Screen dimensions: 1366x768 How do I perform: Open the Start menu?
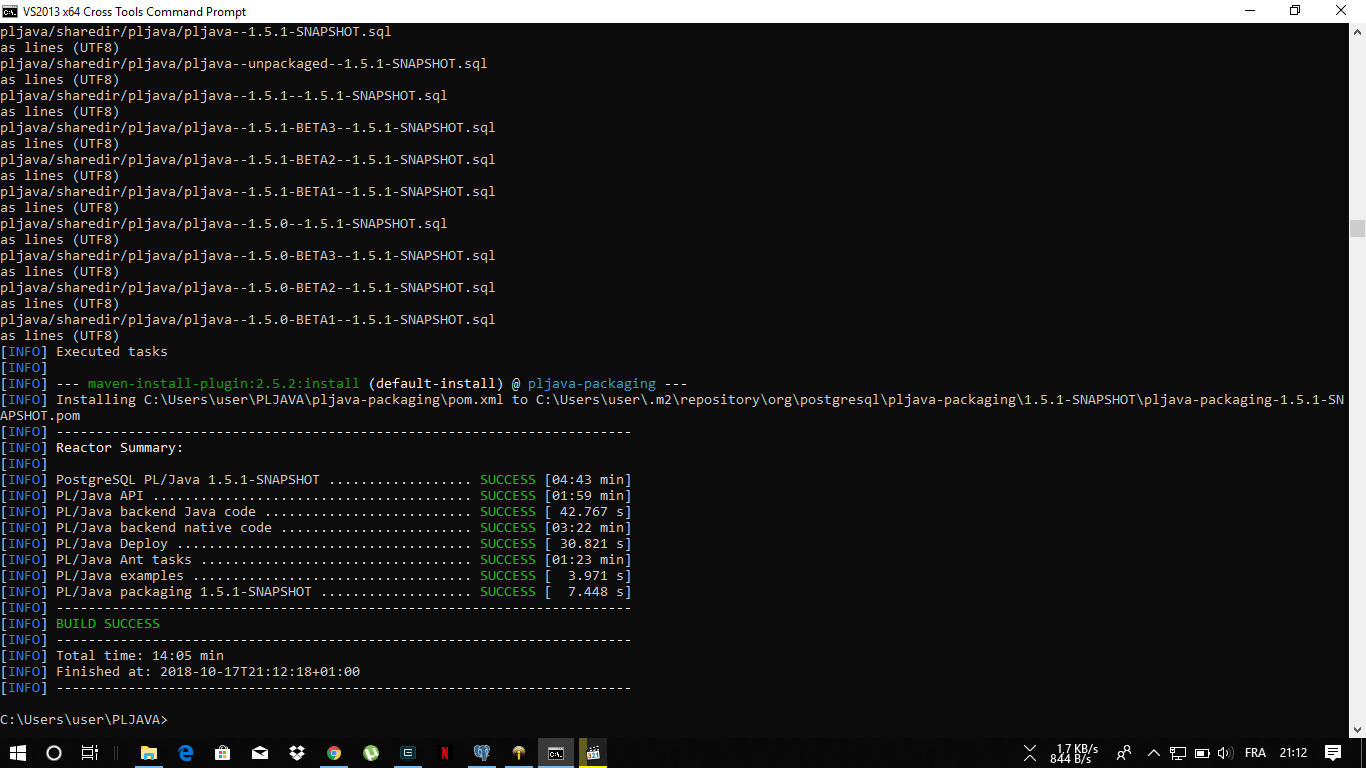(19, 753)
